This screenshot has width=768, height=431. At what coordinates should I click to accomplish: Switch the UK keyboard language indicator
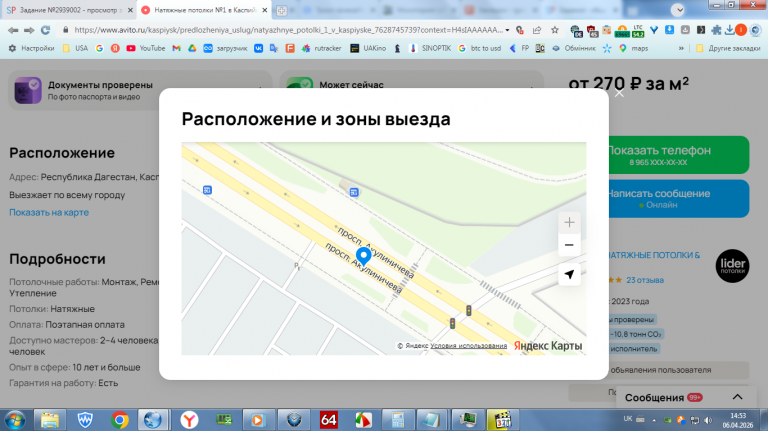click(x=628, y=419)
